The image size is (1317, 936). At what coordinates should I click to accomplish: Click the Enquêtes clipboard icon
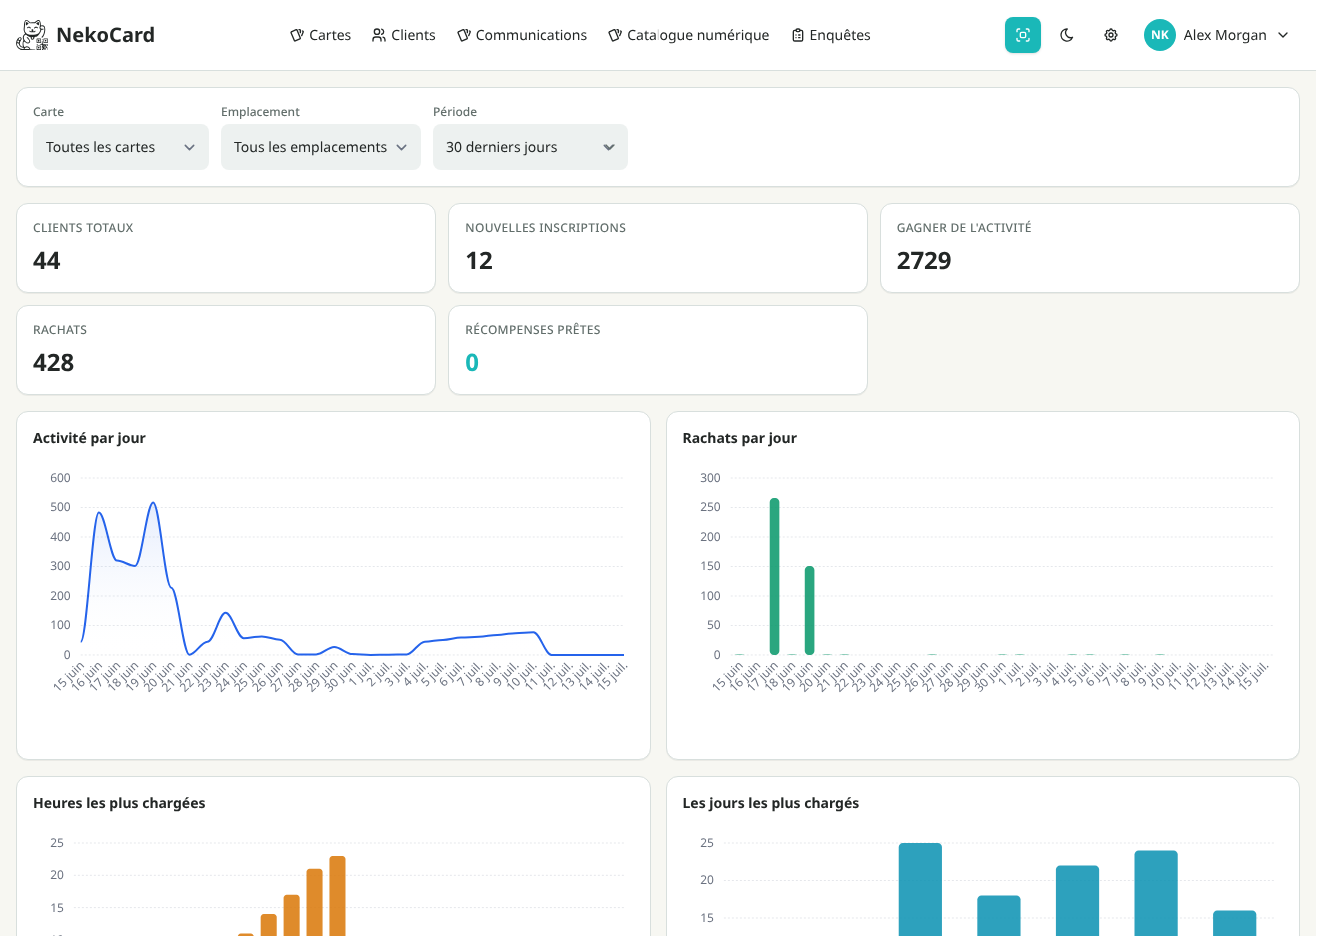[x=798, y=35]
